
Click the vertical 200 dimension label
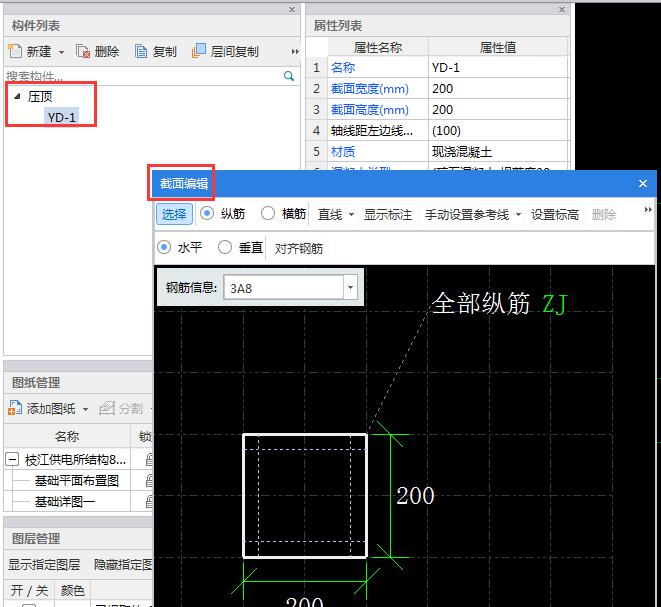415,495
